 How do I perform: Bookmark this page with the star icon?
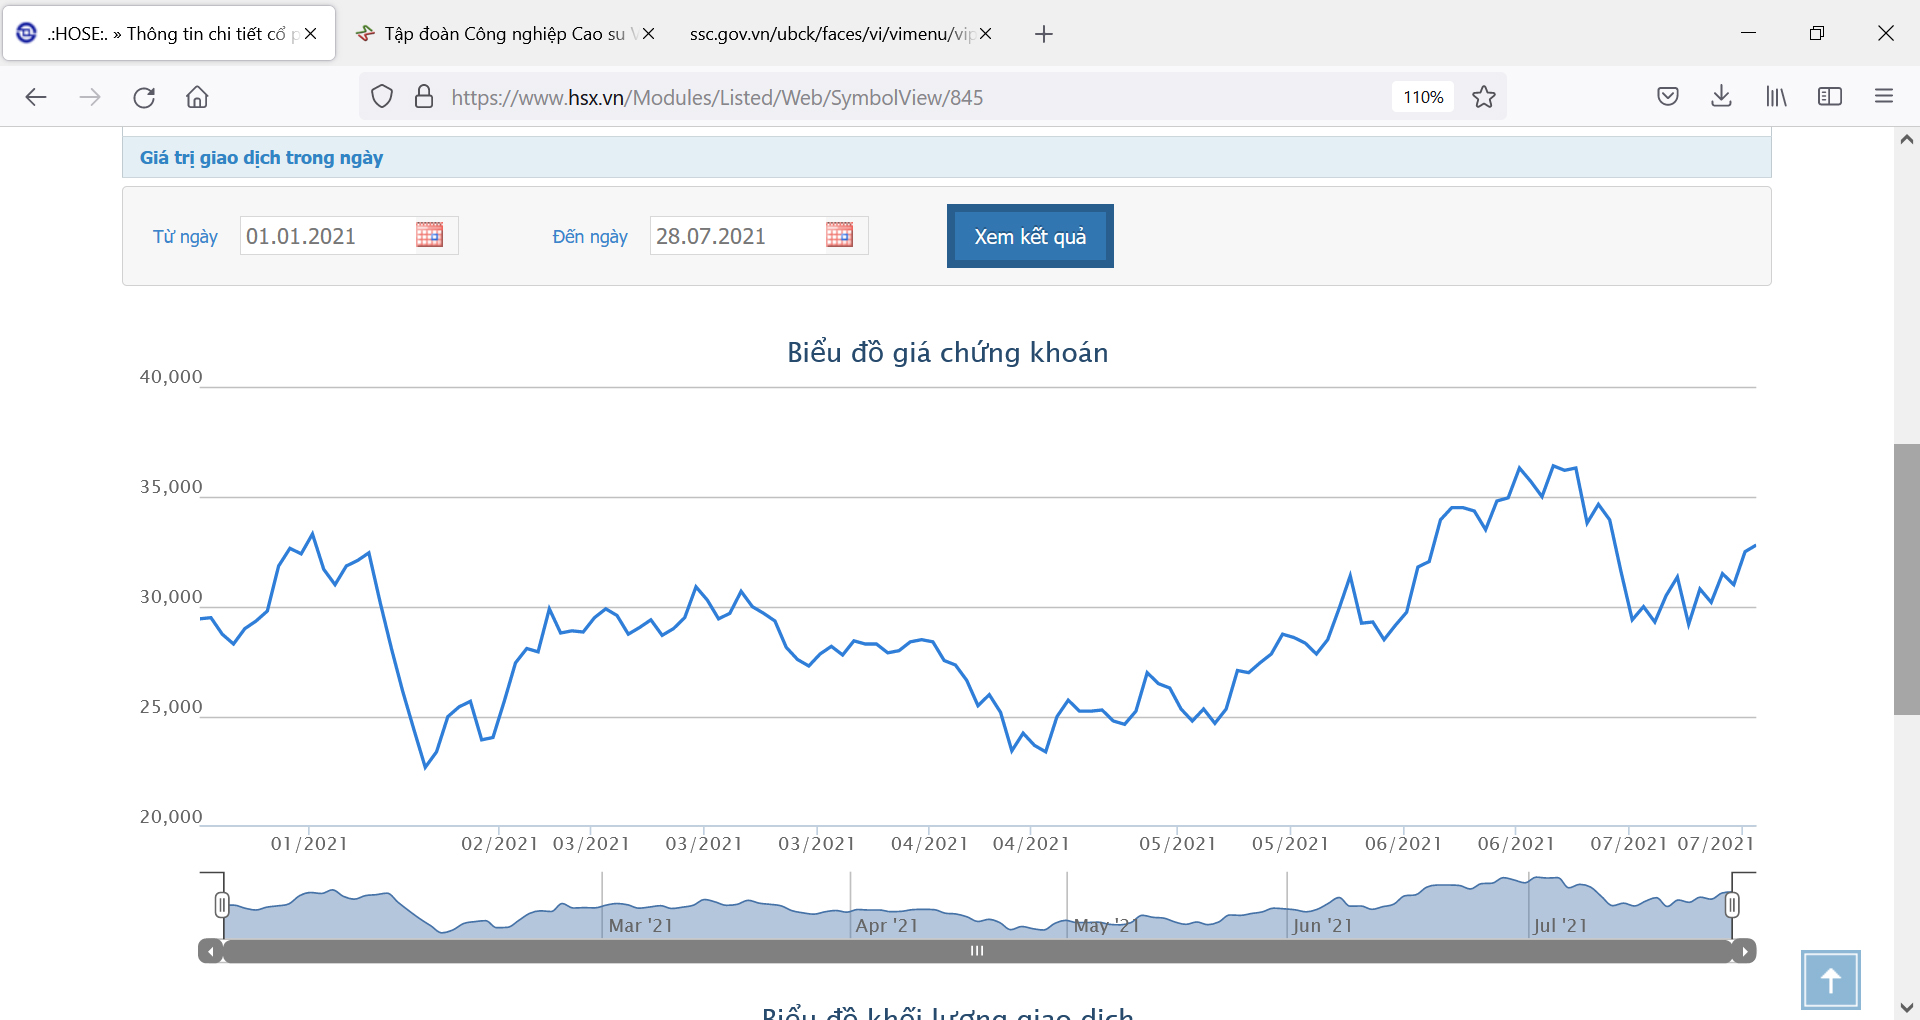click(1484, 97)
